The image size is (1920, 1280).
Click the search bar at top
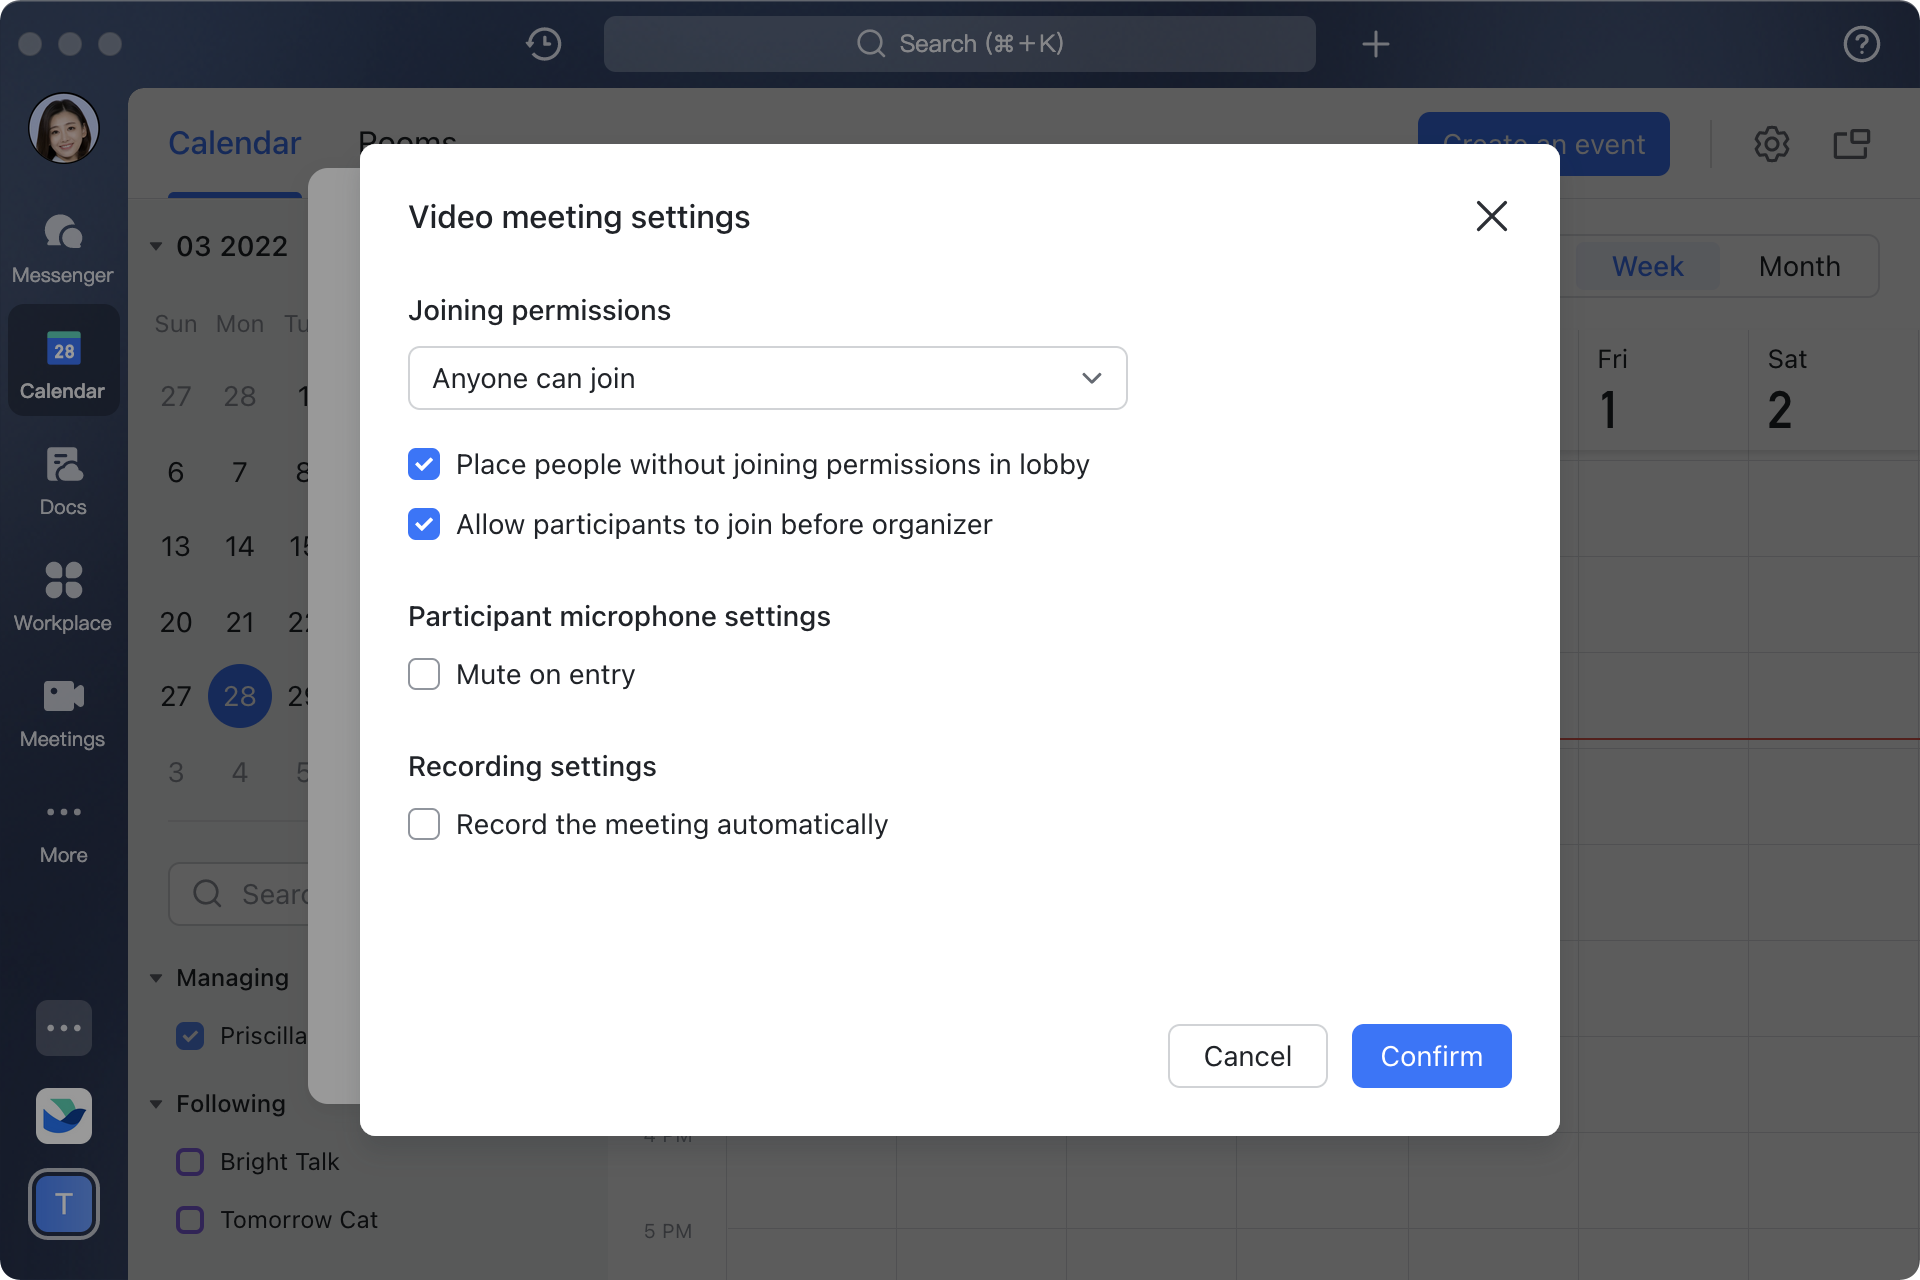(x=959, y=43)
